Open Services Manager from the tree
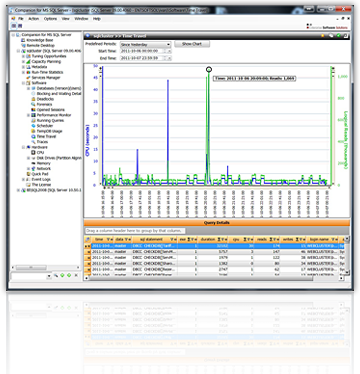The image size is (360, 374). [x=46, y=77]
